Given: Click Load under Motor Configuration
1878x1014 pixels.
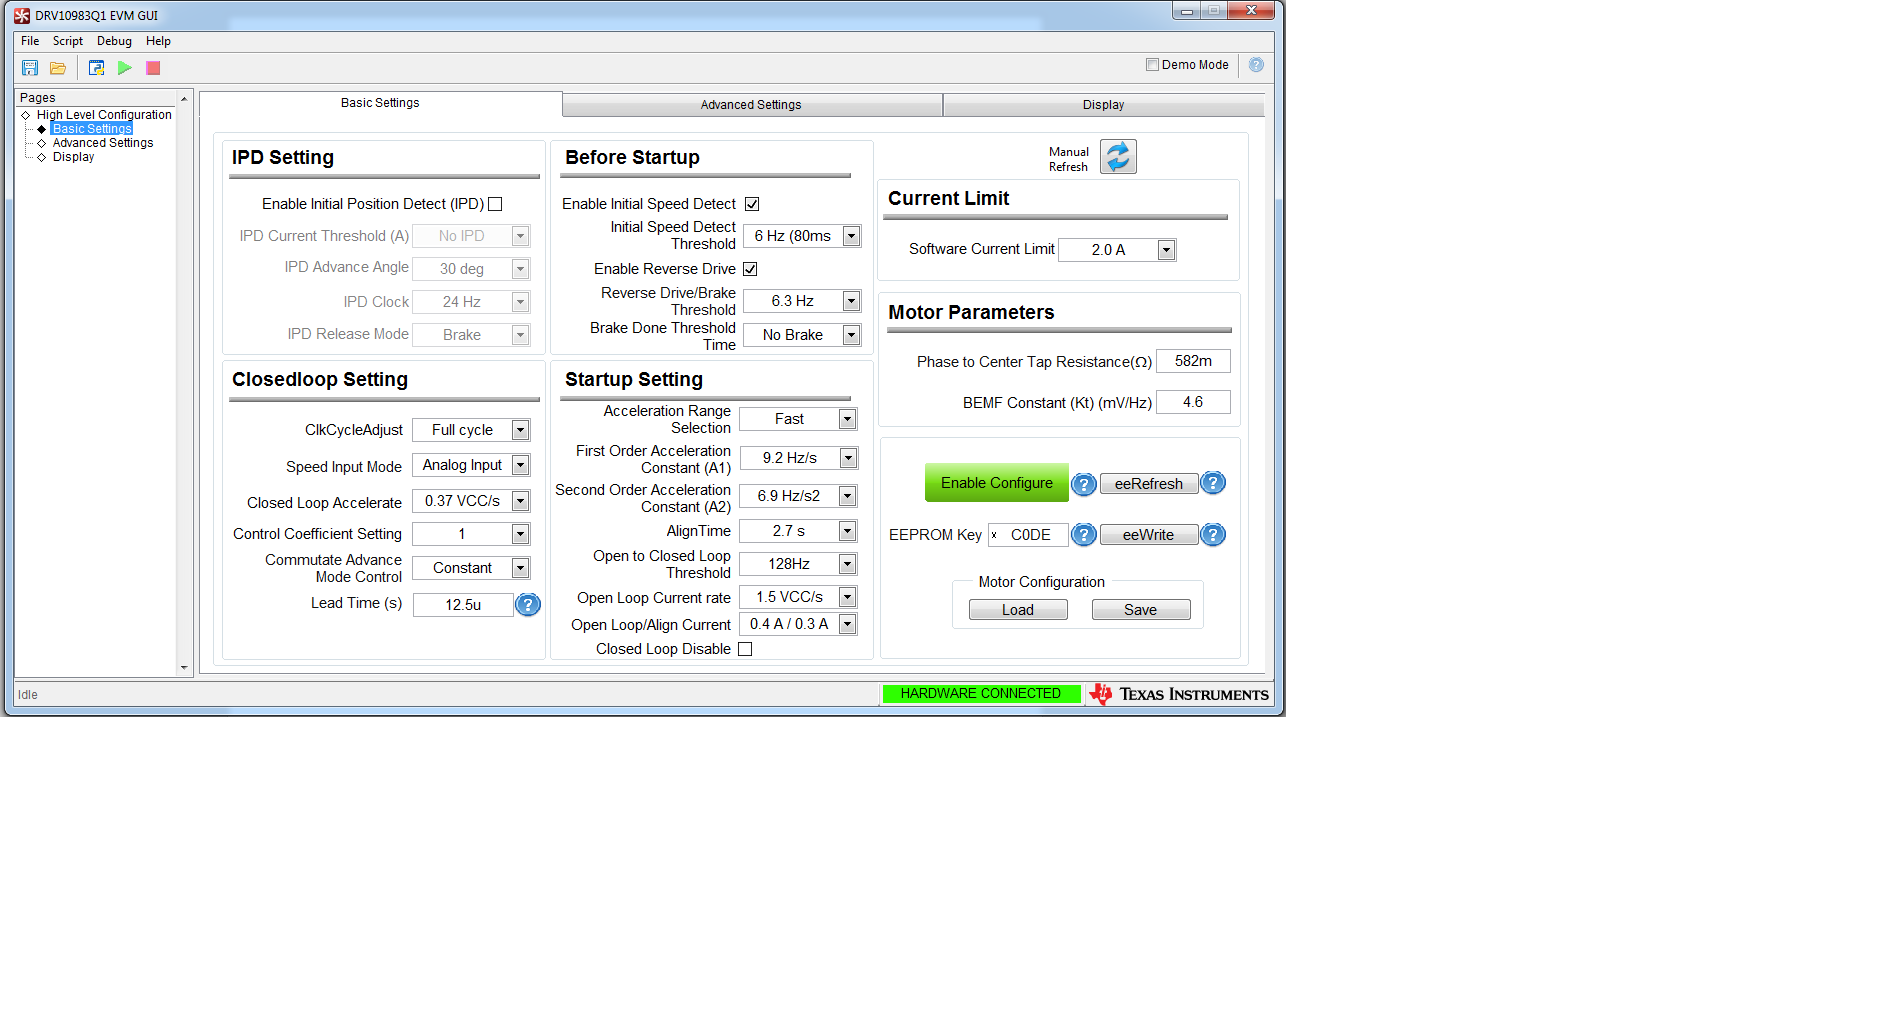Looking at the screenshot, I should click(1018, 610).
